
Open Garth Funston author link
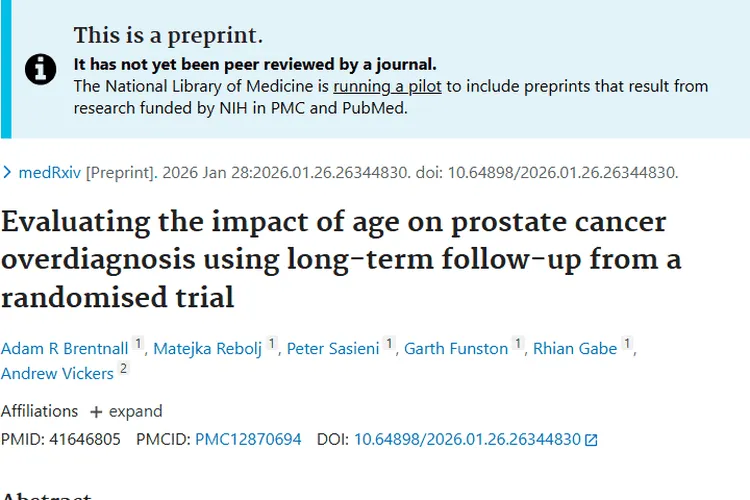(x=456, y=348)
